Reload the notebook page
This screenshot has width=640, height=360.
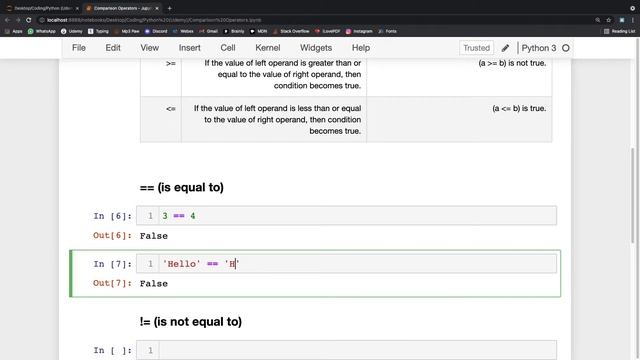[29, 20]
